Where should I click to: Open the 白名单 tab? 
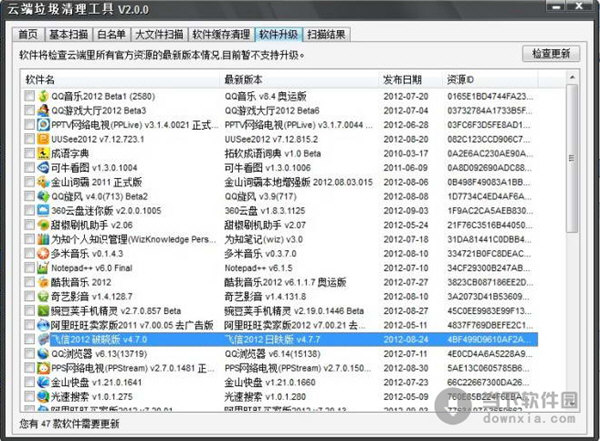(x=112, y=34)
